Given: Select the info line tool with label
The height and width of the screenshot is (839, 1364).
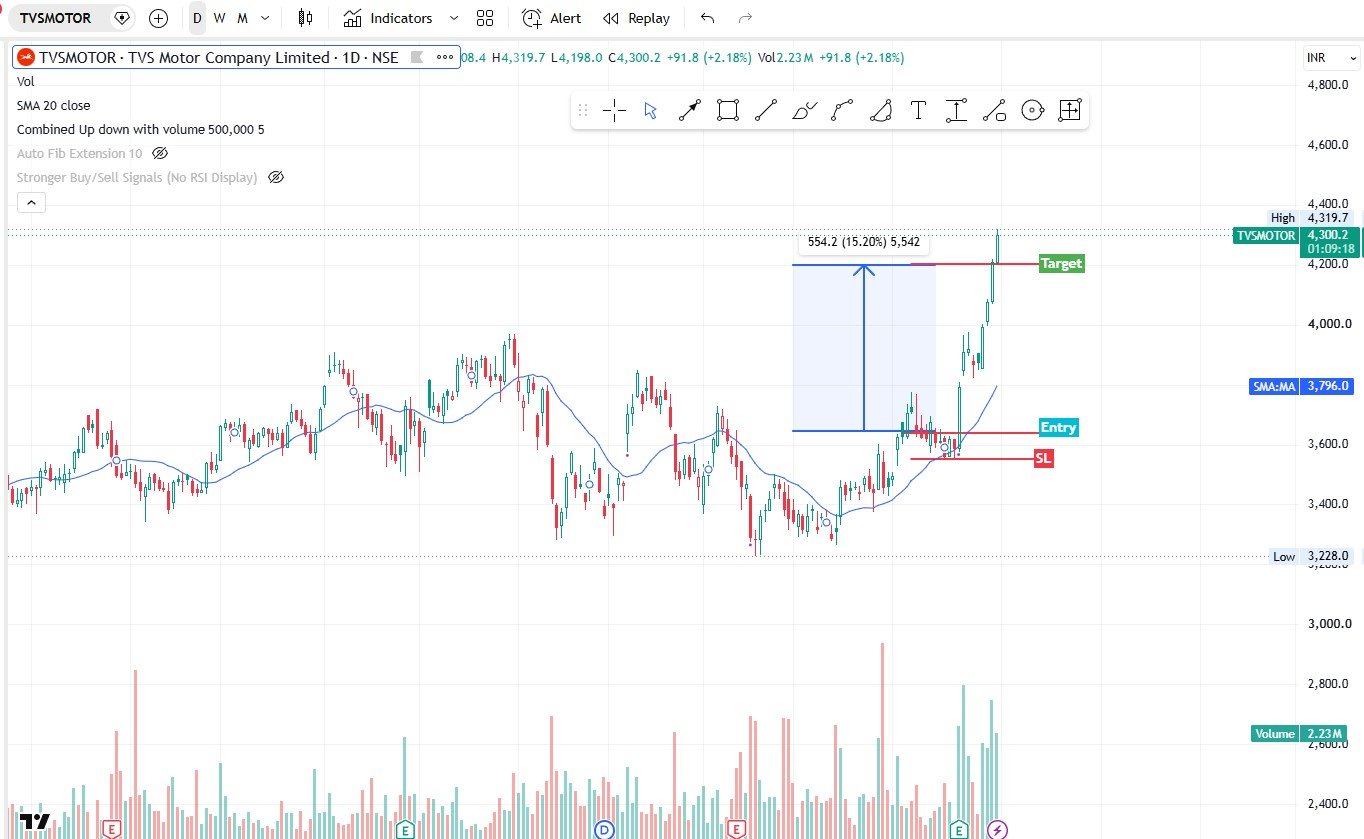Looking at the screenshot, I should (x=994, y=111).
